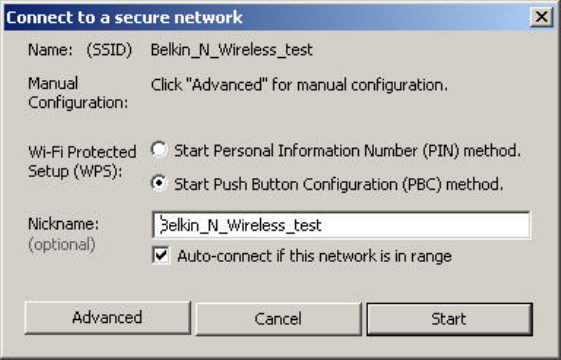Click the "Wi-Fi Protected Setup (WPS):" label
This screenshot has height=360, width=561.
[82, 162]
